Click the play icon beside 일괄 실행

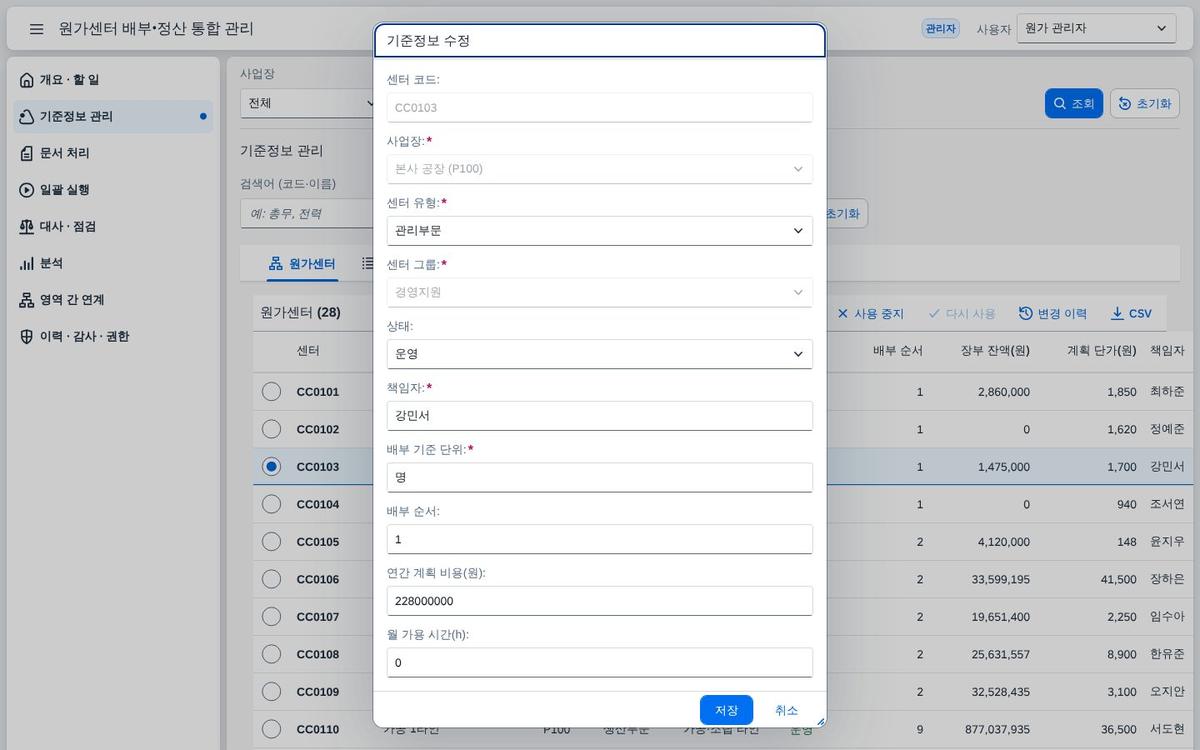click(x=27, y=190)
